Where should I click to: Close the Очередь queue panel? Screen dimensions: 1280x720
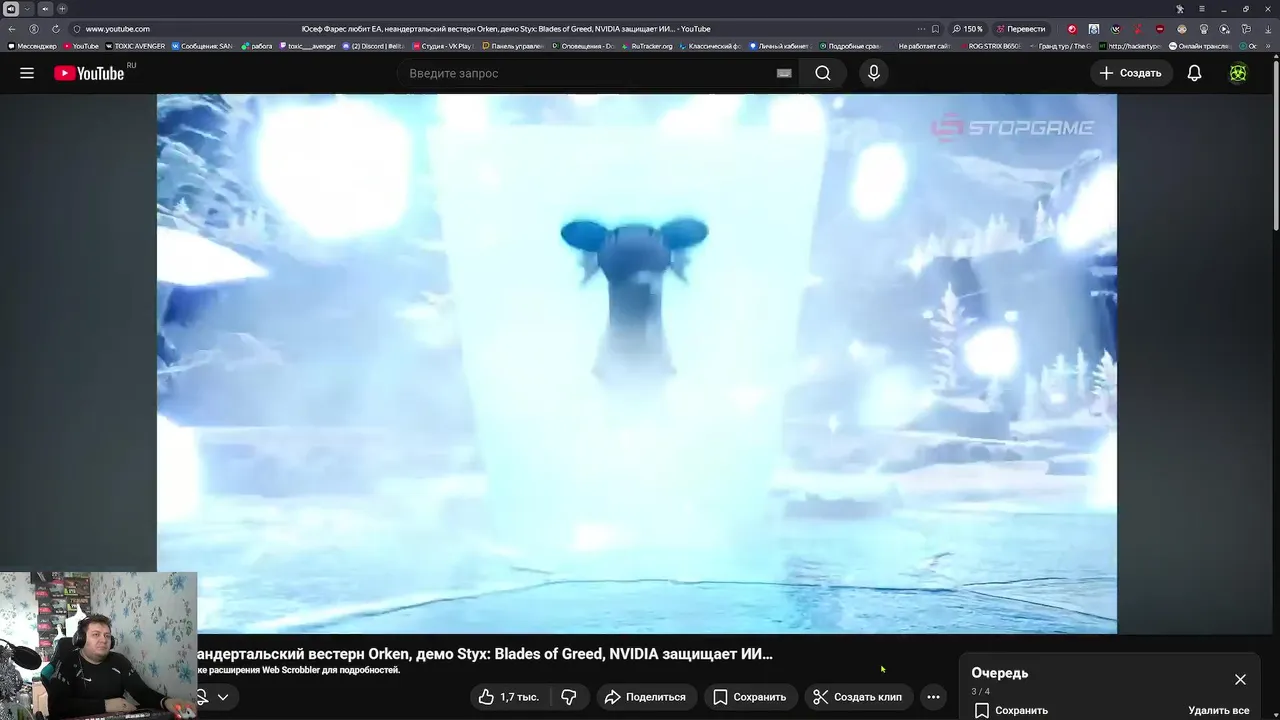[1240, 679]
